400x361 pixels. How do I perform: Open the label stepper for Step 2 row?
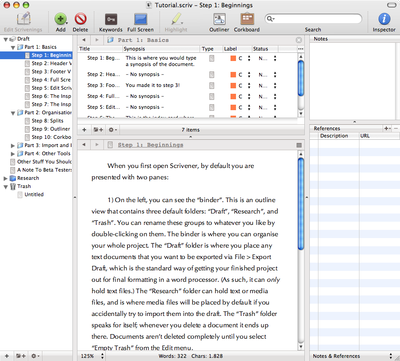(x=249, y=75)
